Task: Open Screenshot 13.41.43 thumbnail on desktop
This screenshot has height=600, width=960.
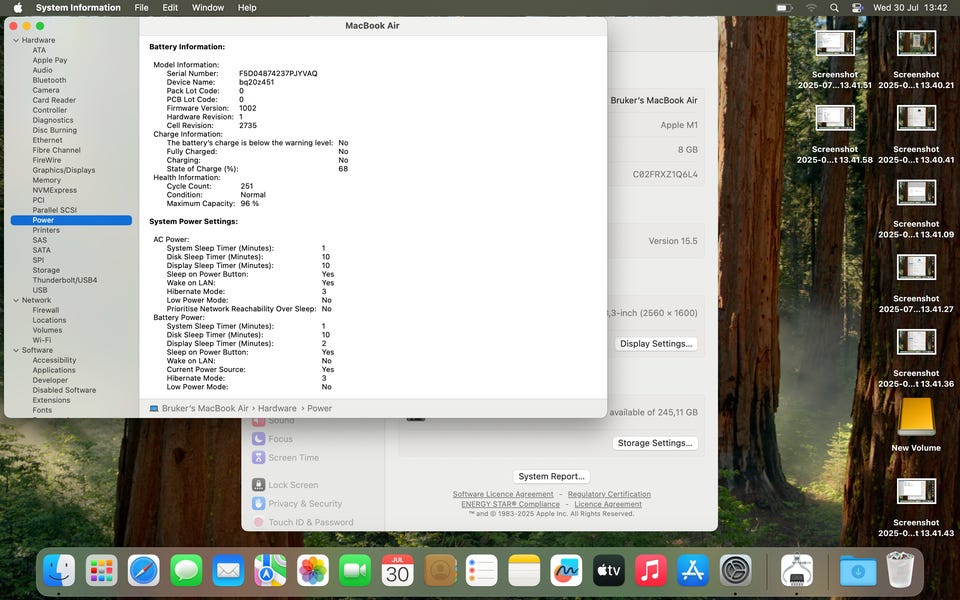Action: tap(916, 492)
